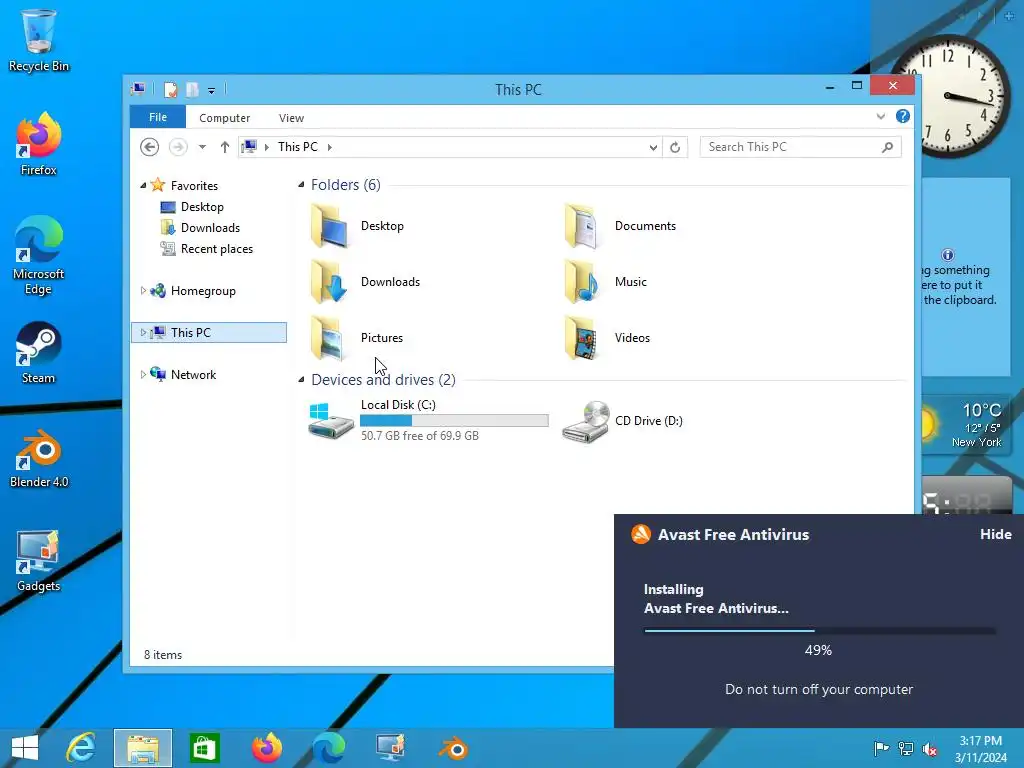Open the Documents folder
Screen dimensions: 1024x768
pos(620,226)
